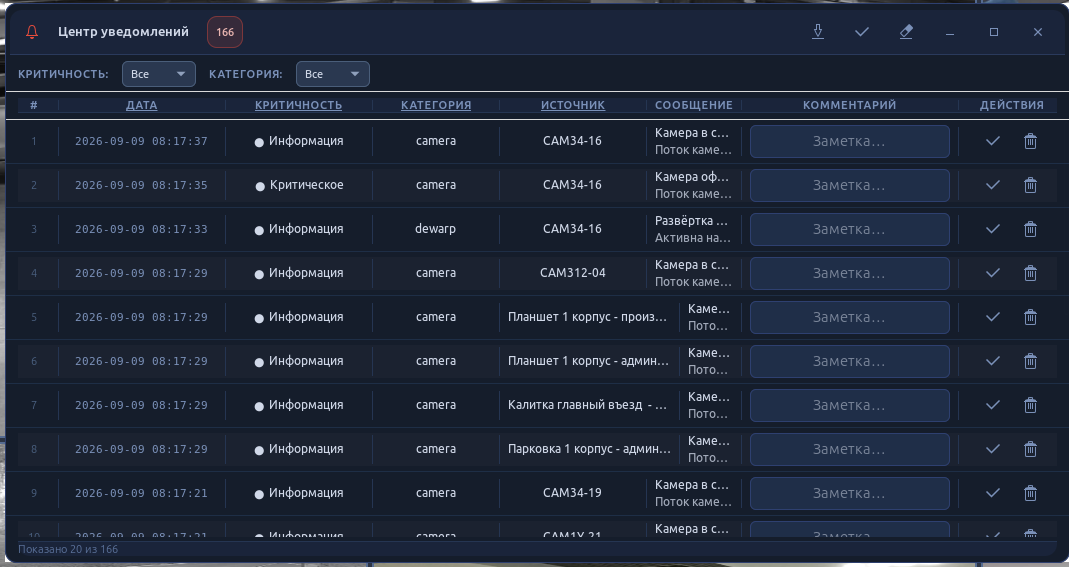Image resolution: width=1069 pixels, height=567 pixels.
Task: Clear notifications with the eraser icon
Action: [906, 32]
